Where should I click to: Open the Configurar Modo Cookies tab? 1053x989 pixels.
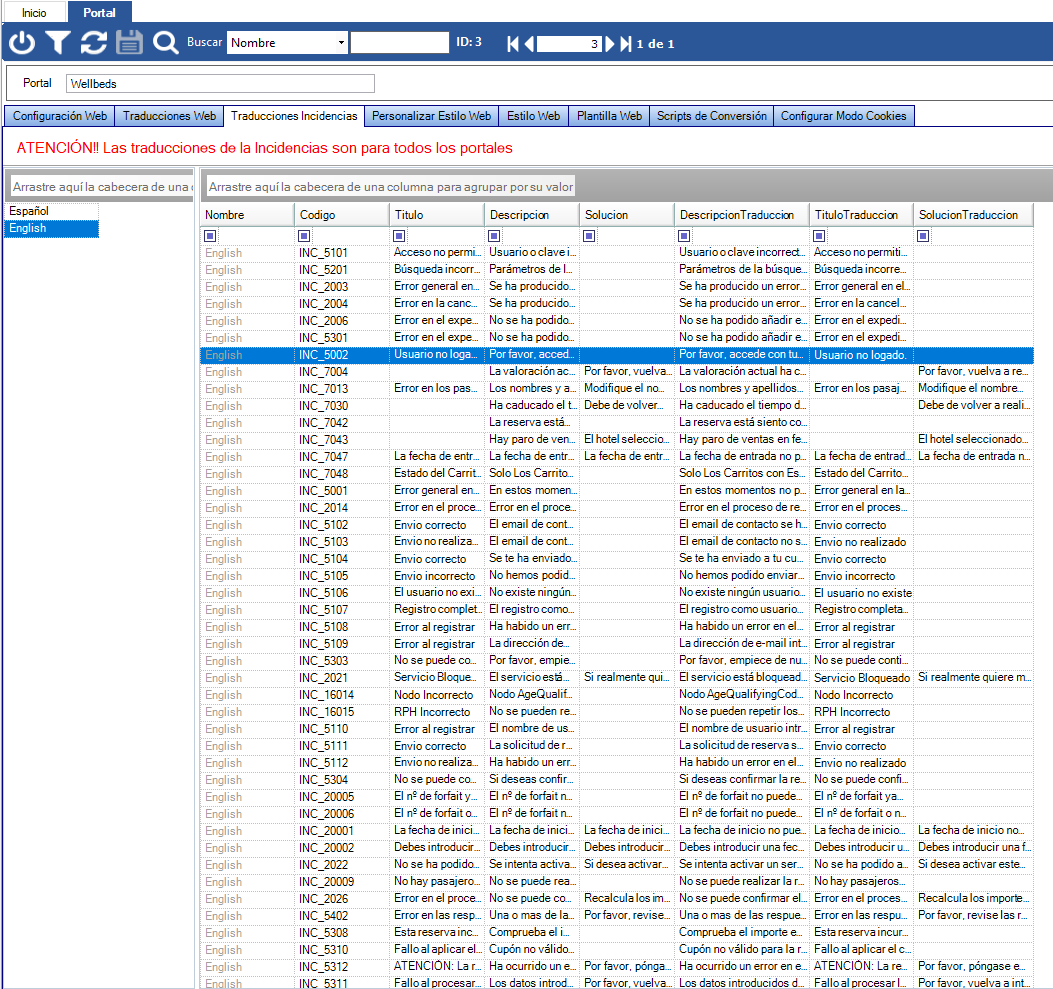tap(843, 116)
